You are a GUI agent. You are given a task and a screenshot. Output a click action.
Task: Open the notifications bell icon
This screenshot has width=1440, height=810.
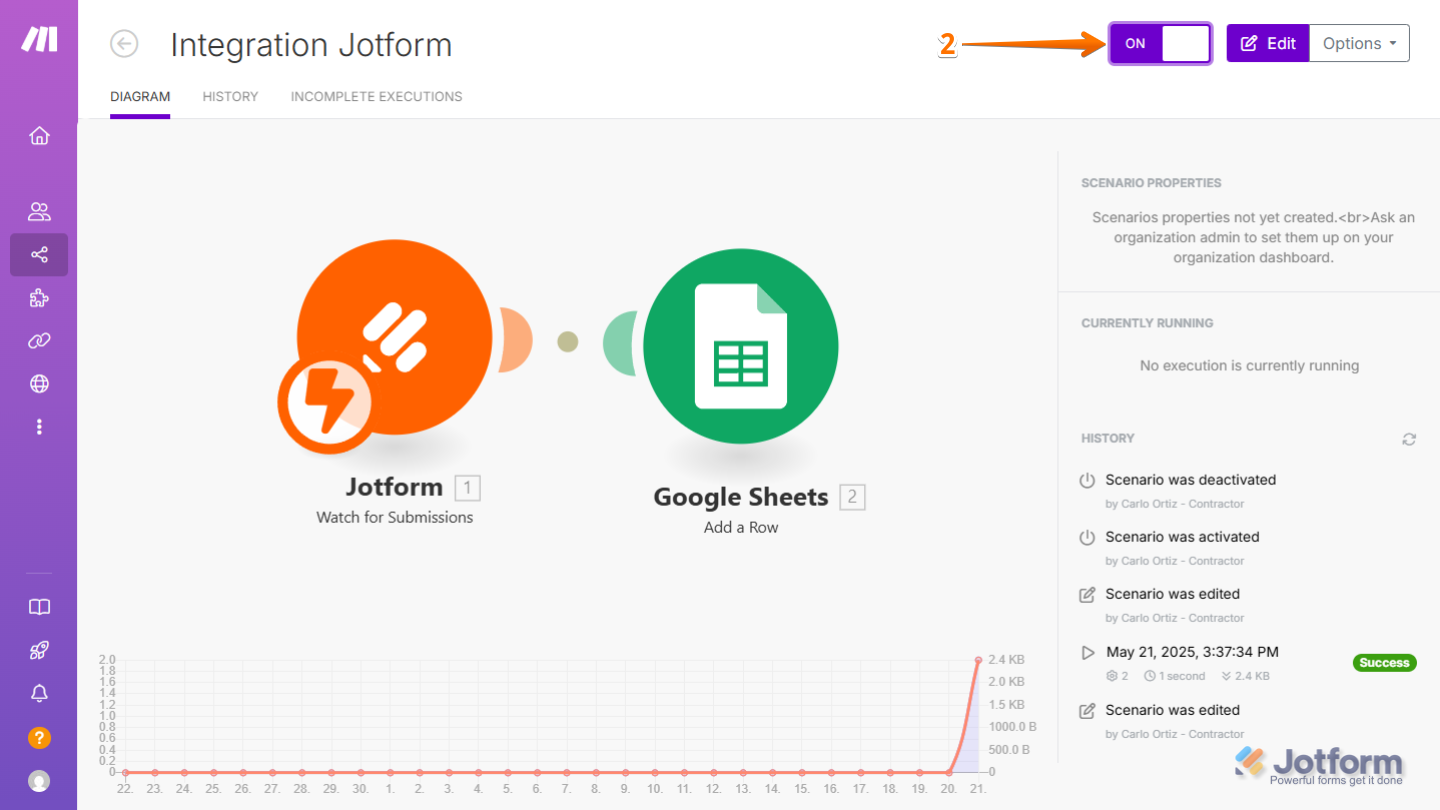point(39,693)
